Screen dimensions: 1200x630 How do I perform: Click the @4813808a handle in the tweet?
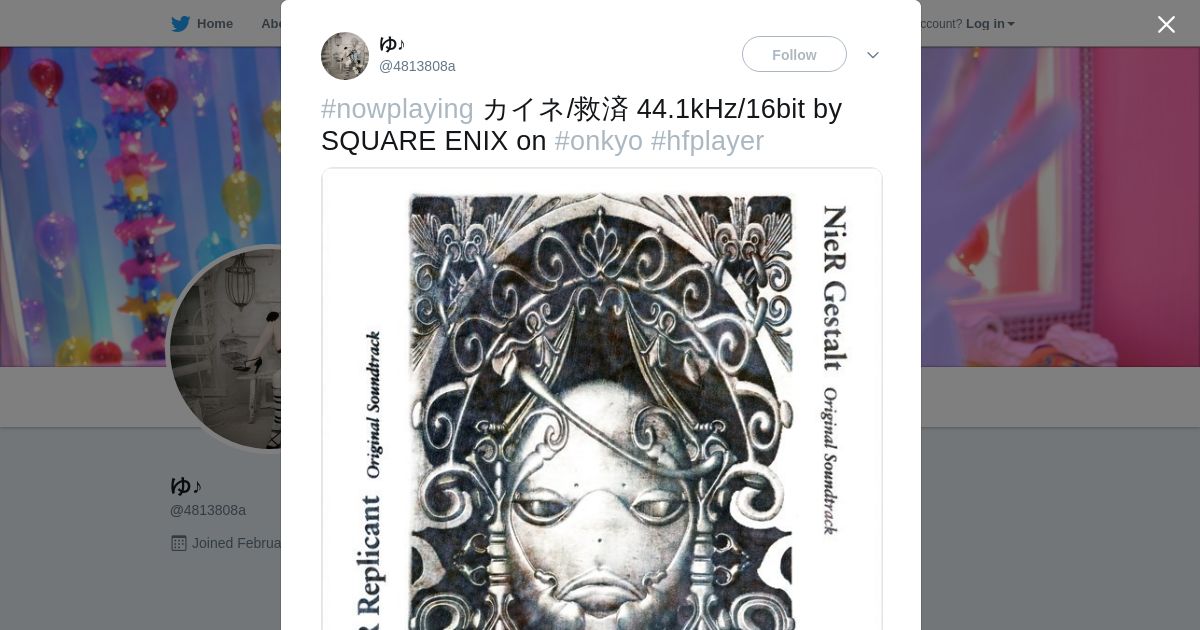coord(417,66)
